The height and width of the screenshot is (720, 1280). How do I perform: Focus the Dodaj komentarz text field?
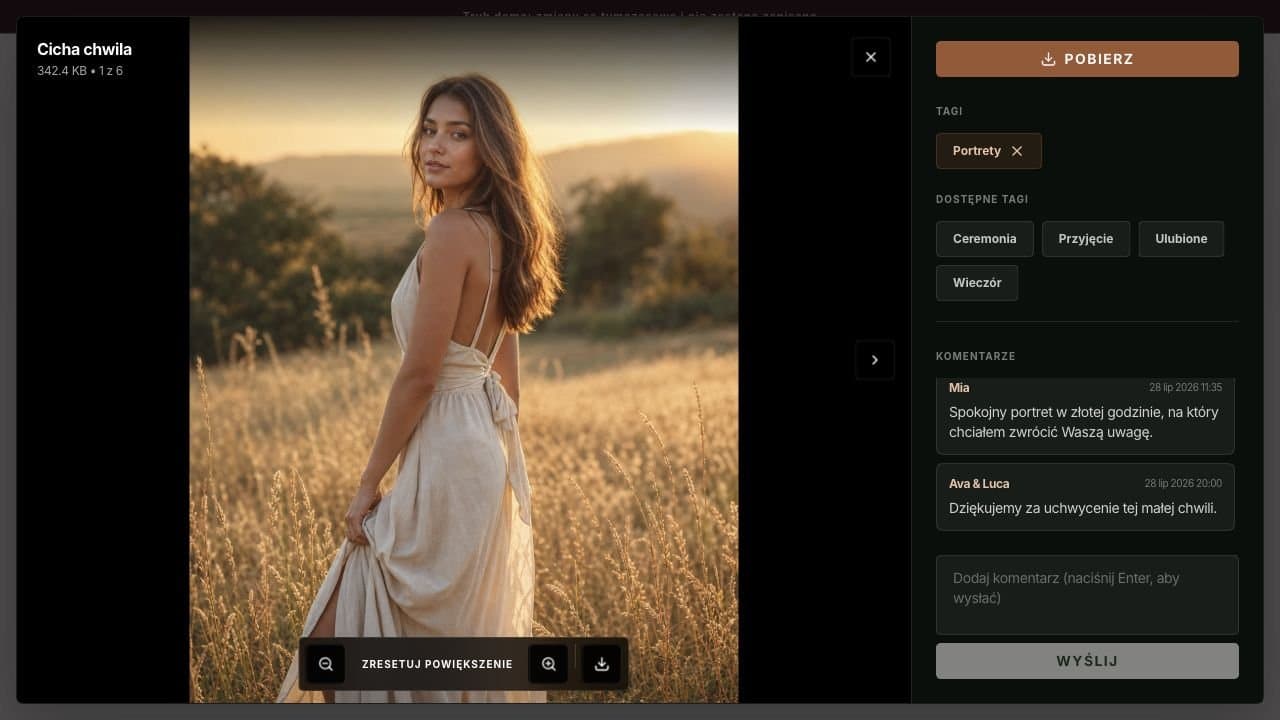coord(1087,595)
